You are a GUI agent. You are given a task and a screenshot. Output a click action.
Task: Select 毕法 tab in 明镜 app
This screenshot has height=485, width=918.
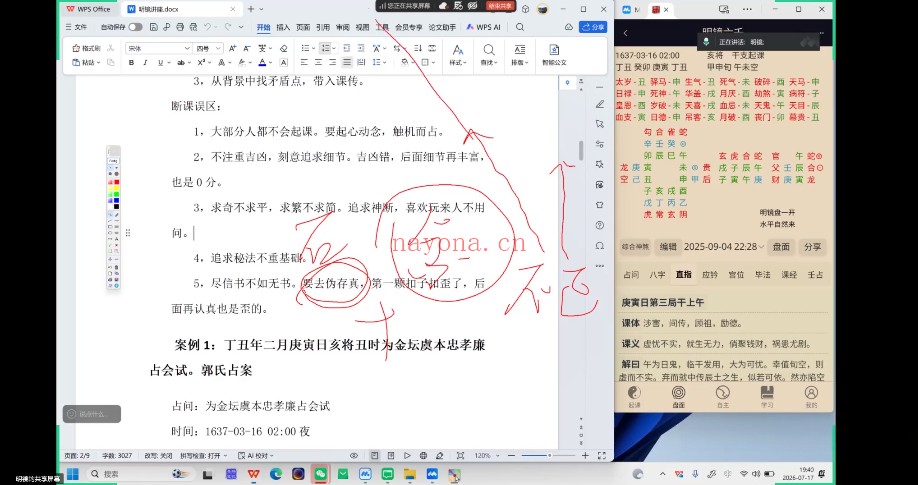point(762,274)
